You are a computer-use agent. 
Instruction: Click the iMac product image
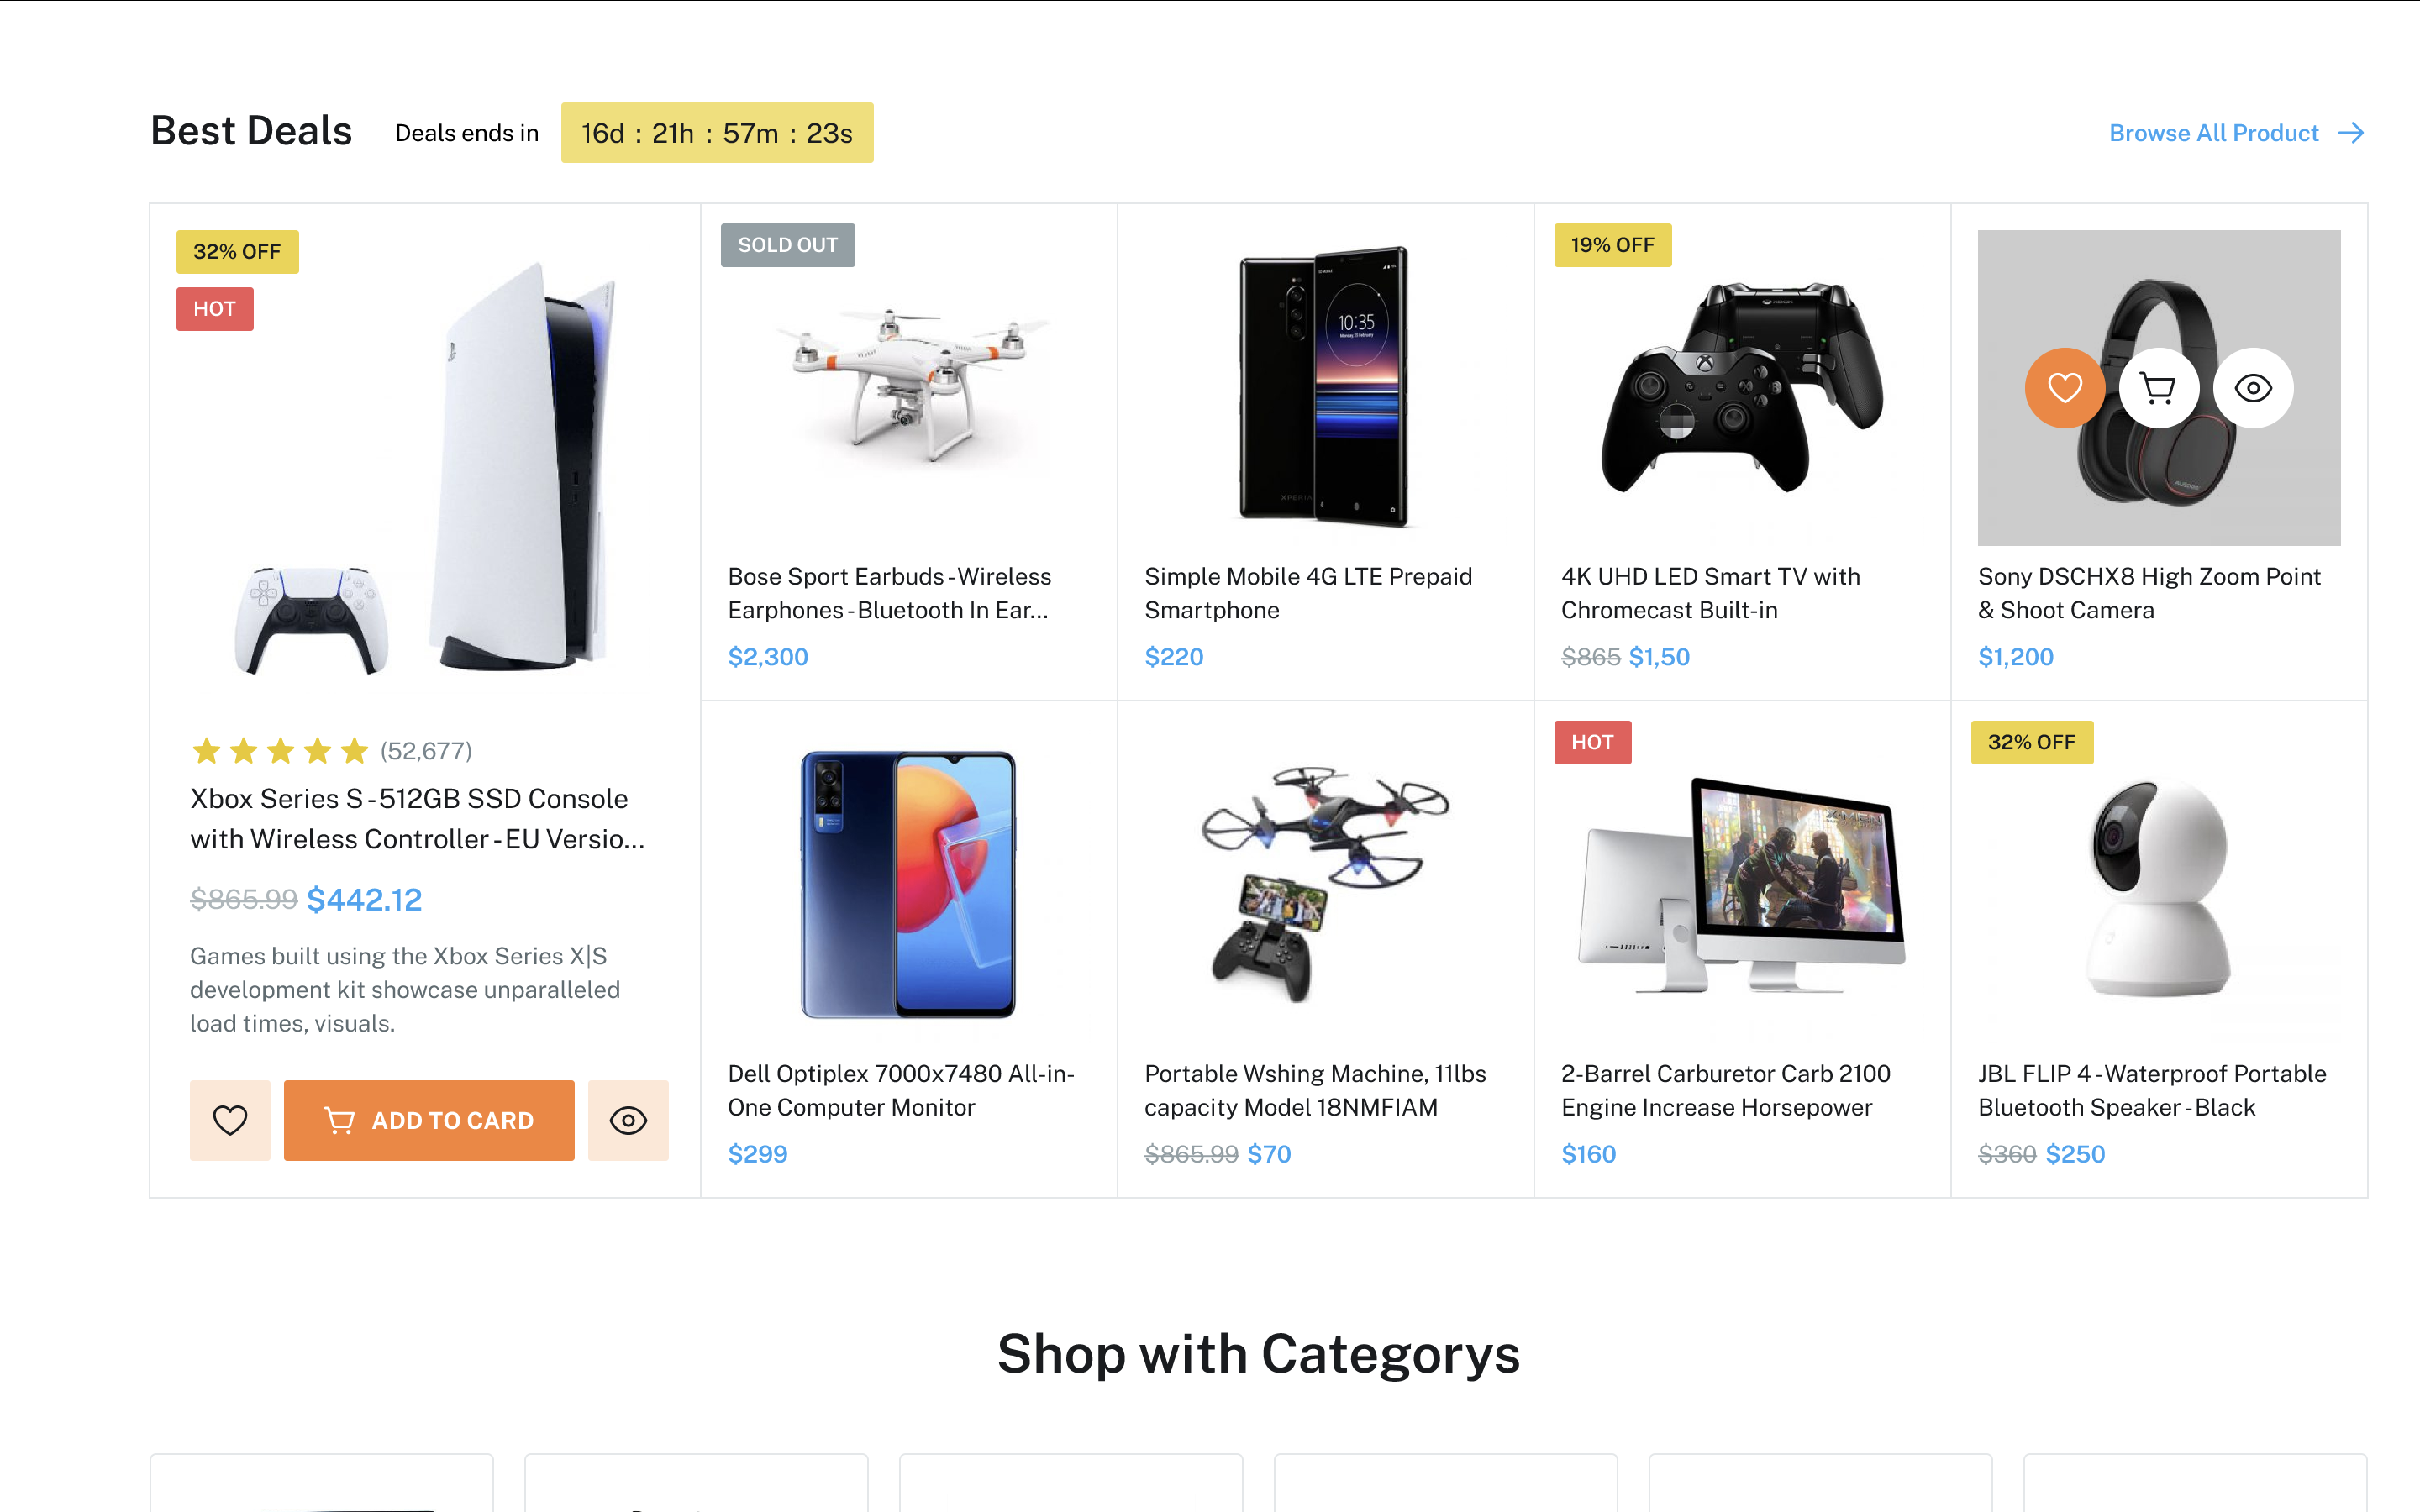1742,885
